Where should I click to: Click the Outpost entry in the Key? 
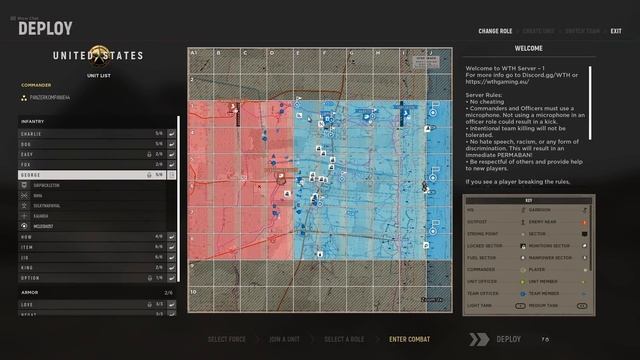click(477, 222)
